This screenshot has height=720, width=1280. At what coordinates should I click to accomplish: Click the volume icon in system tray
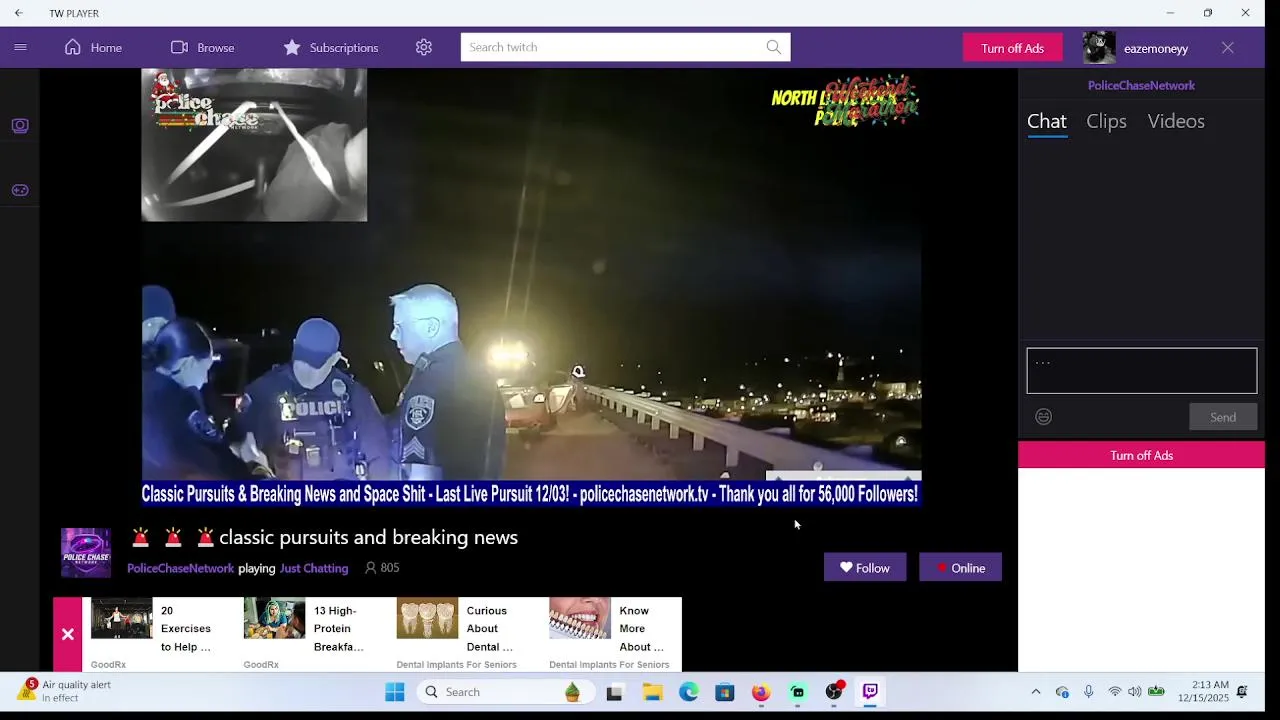(x=1134, y=692)
